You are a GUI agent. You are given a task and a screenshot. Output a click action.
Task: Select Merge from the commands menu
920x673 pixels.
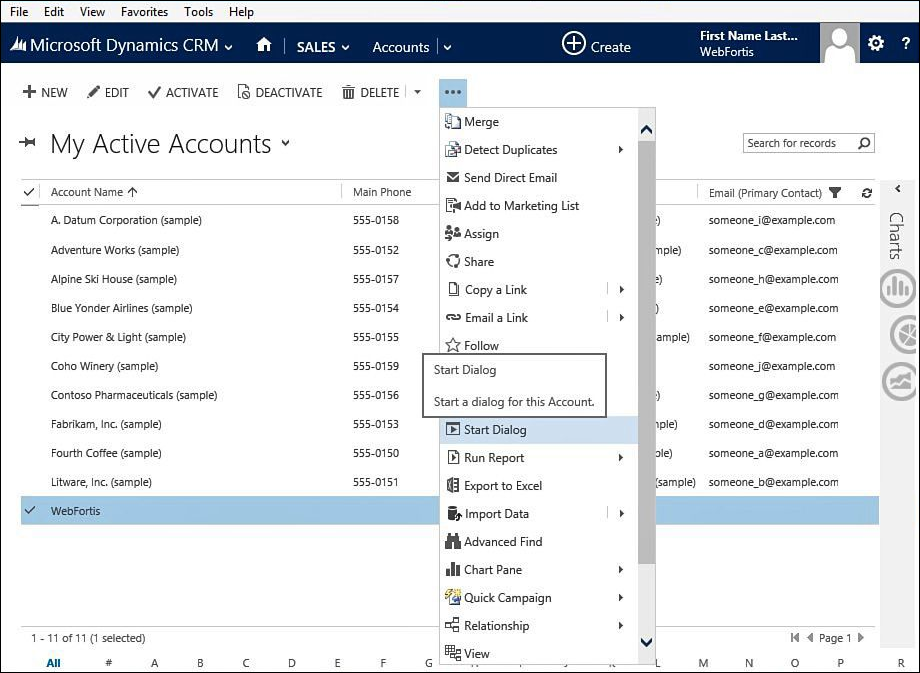click(539, 121)
